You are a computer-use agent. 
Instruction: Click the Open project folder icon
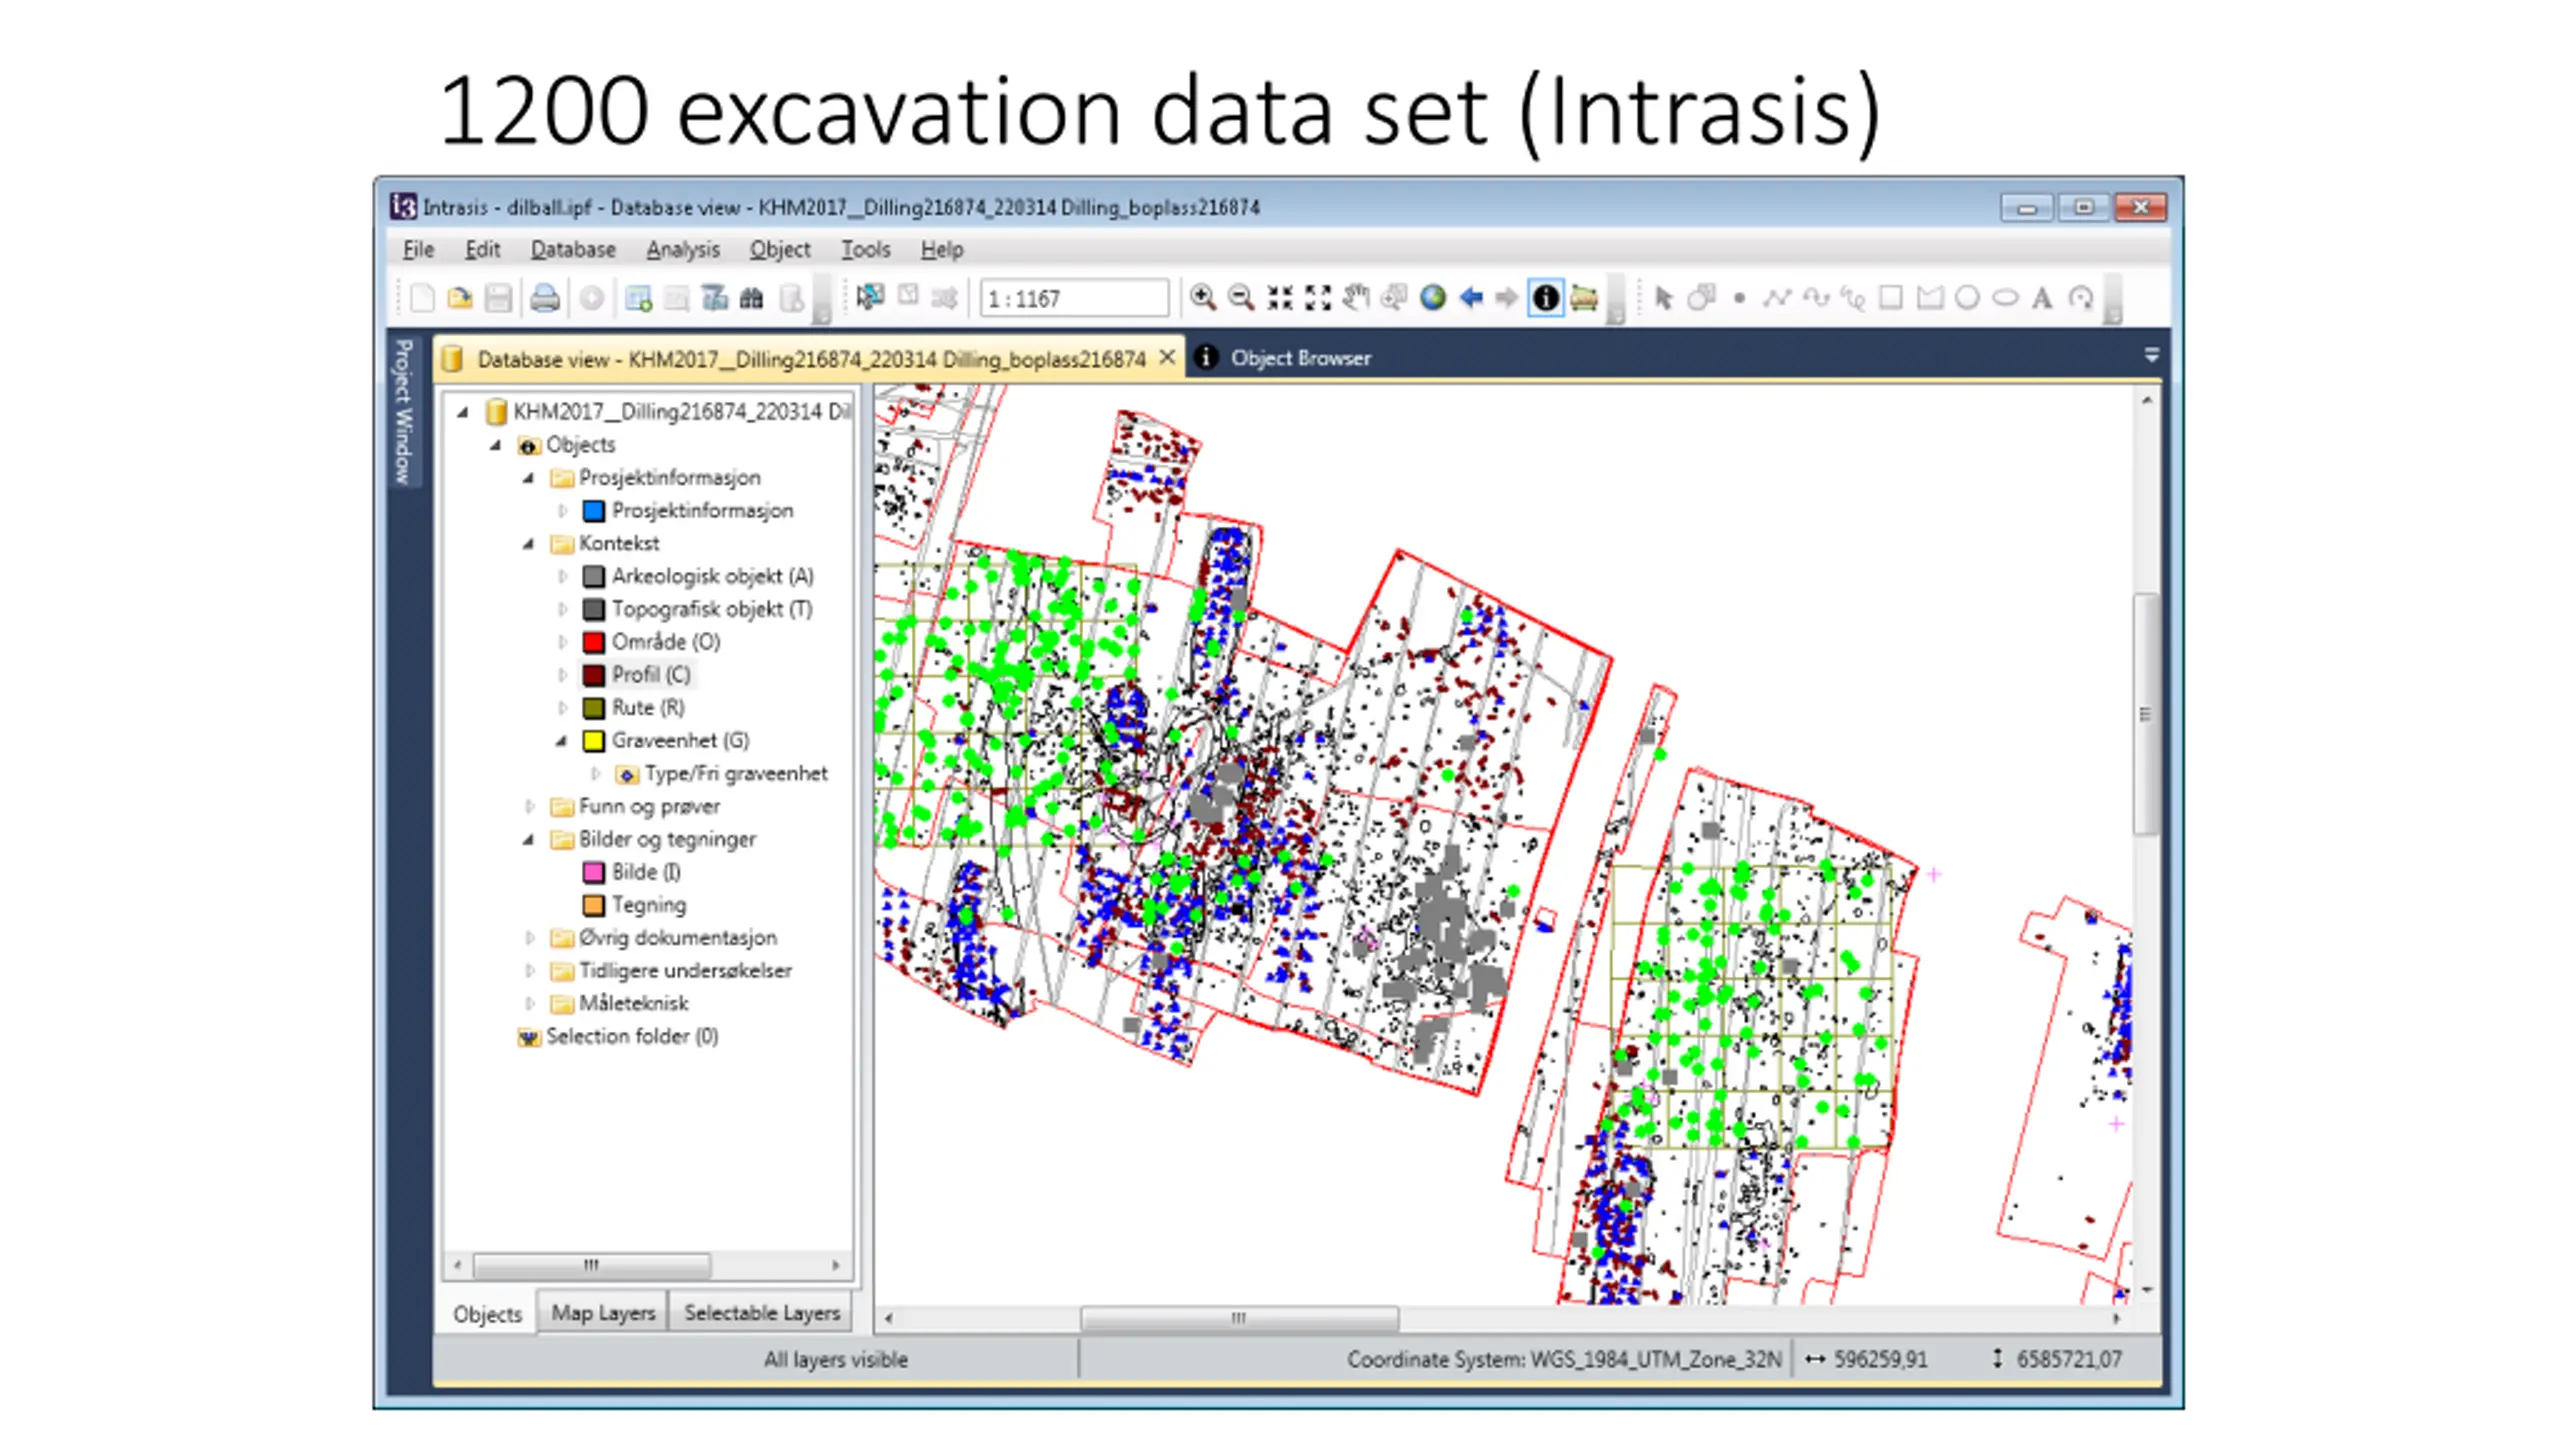[460, 298]
